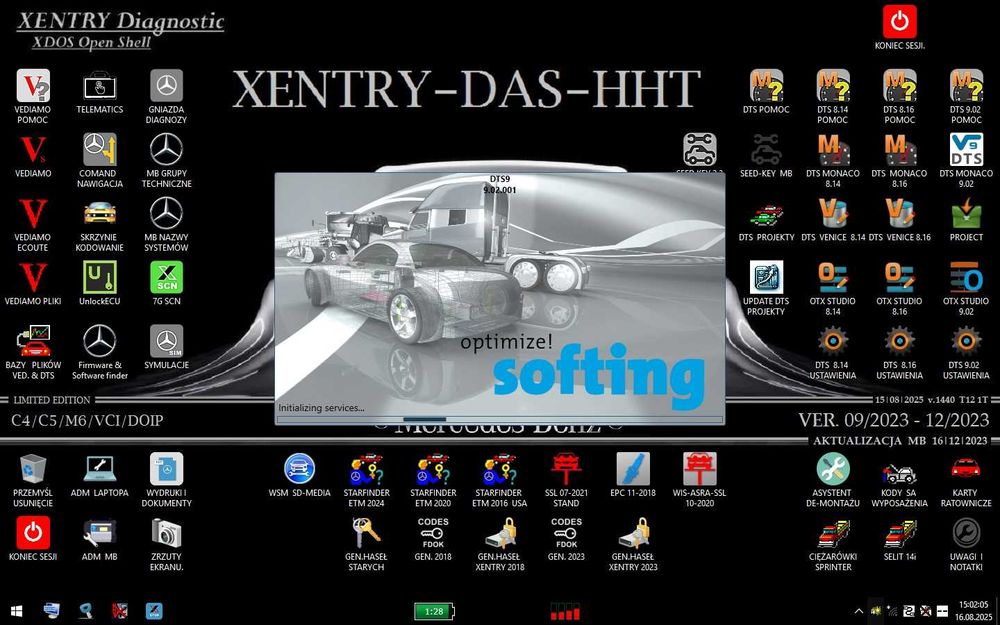Open SKRZYNIE KODOWANIE car icon

pos(99,213)
